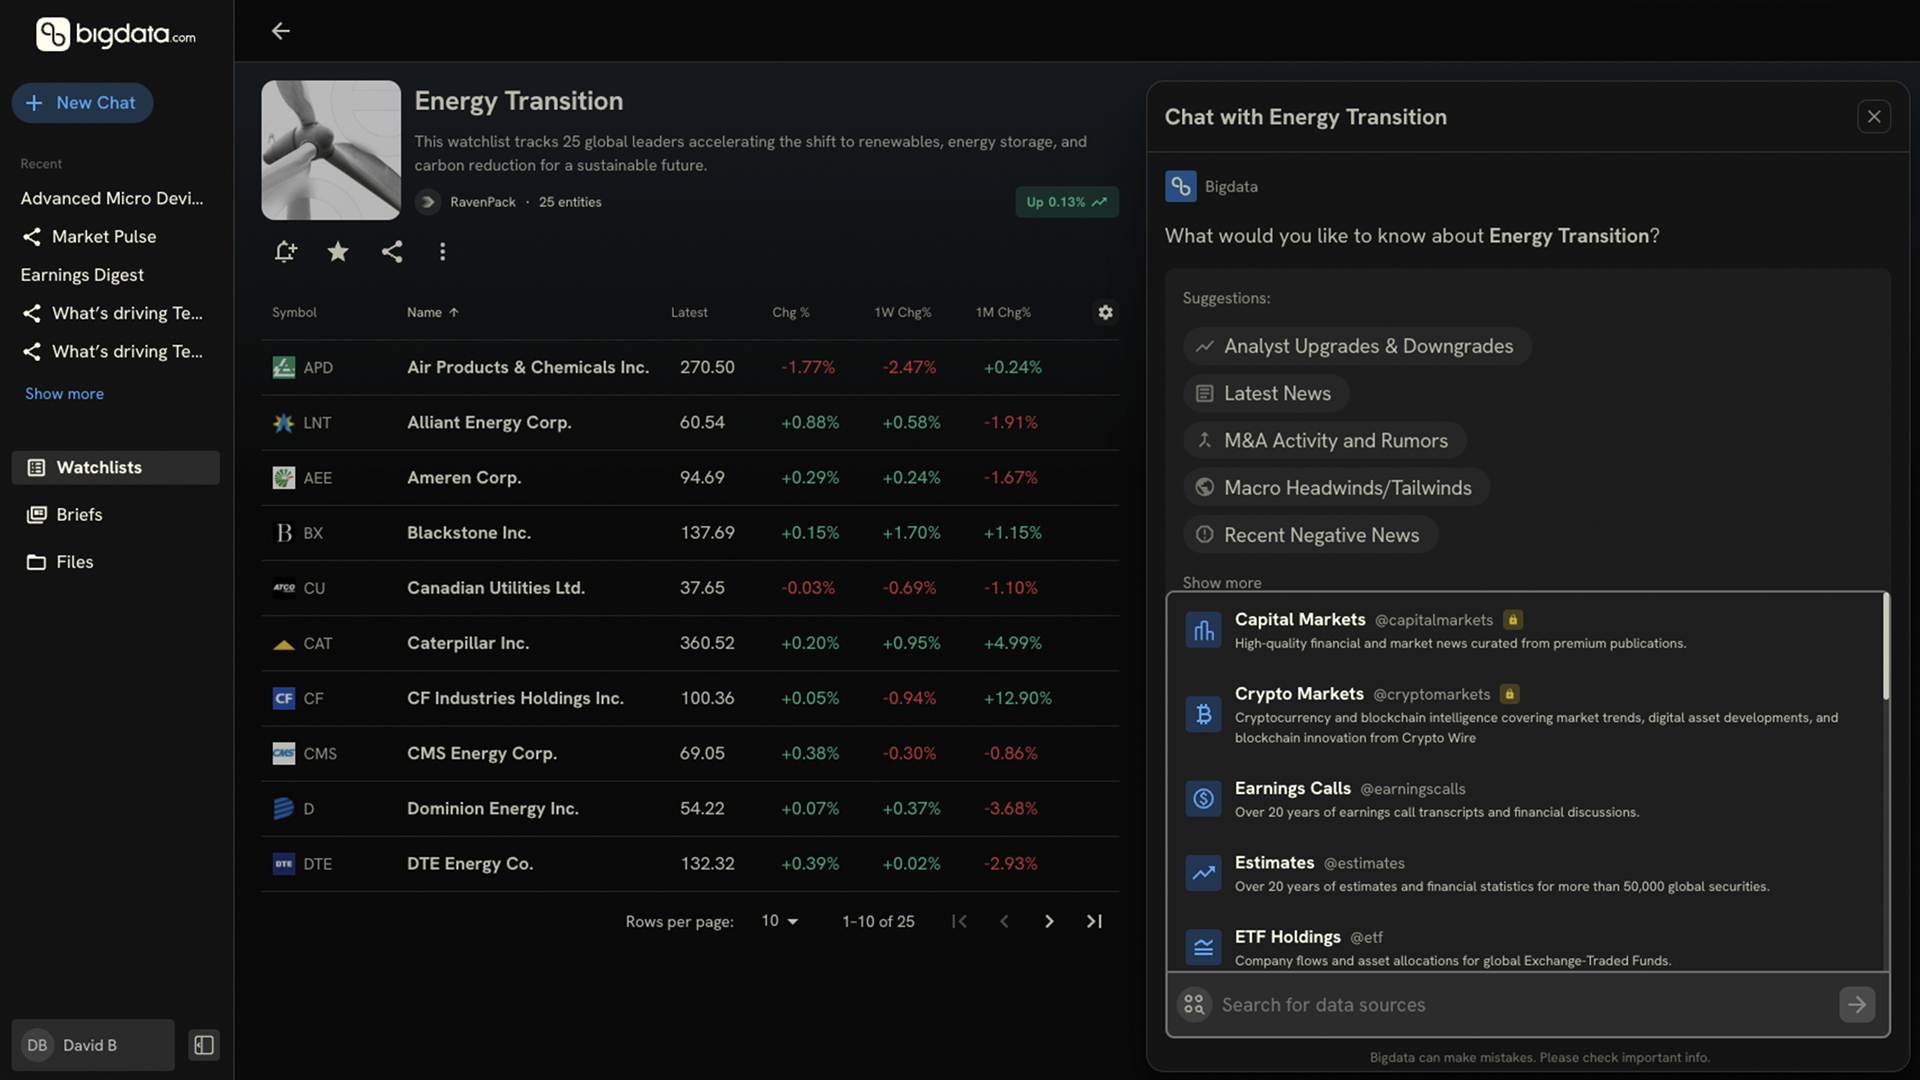Sort by the 1W Chg% column header
1920x1080 pixels.
(902, 312)
